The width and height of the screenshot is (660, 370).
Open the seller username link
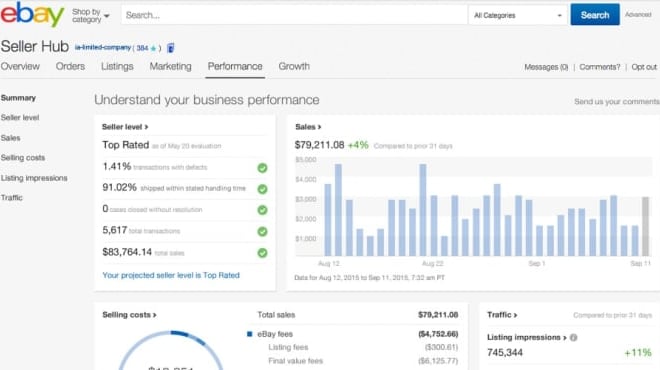tap(103, 48)
